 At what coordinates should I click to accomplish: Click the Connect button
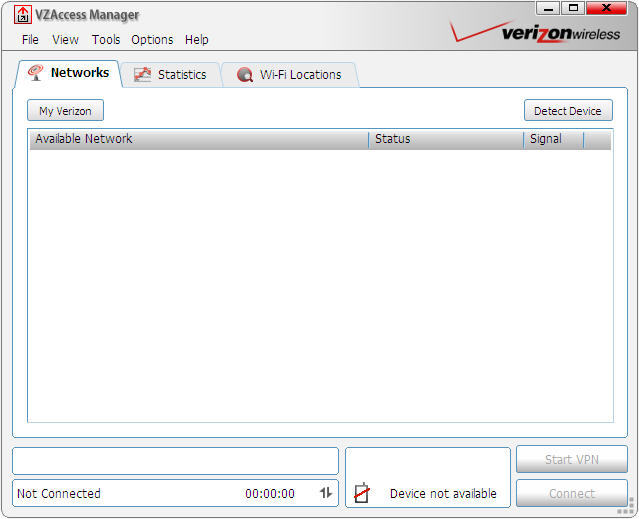point(571,493)
